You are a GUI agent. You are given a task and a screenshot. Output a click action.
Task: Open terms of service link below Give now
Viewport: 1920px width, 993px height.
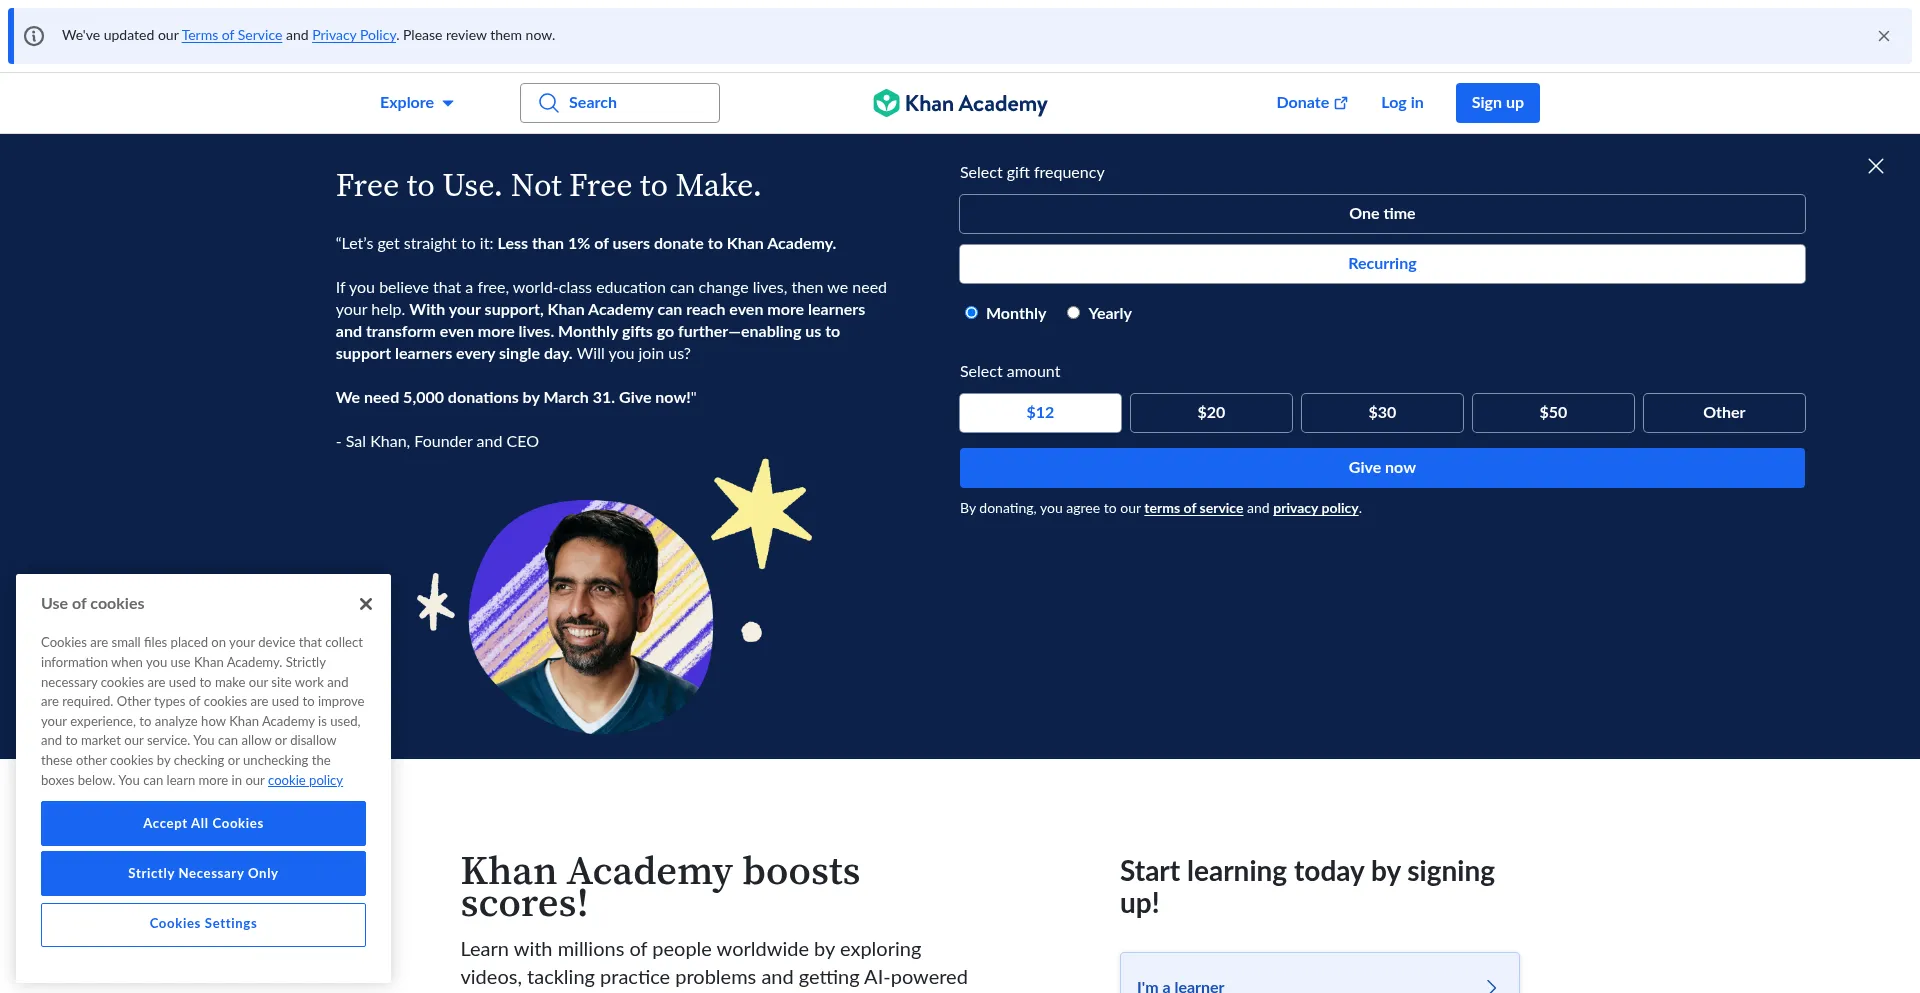coord(1193,509)
